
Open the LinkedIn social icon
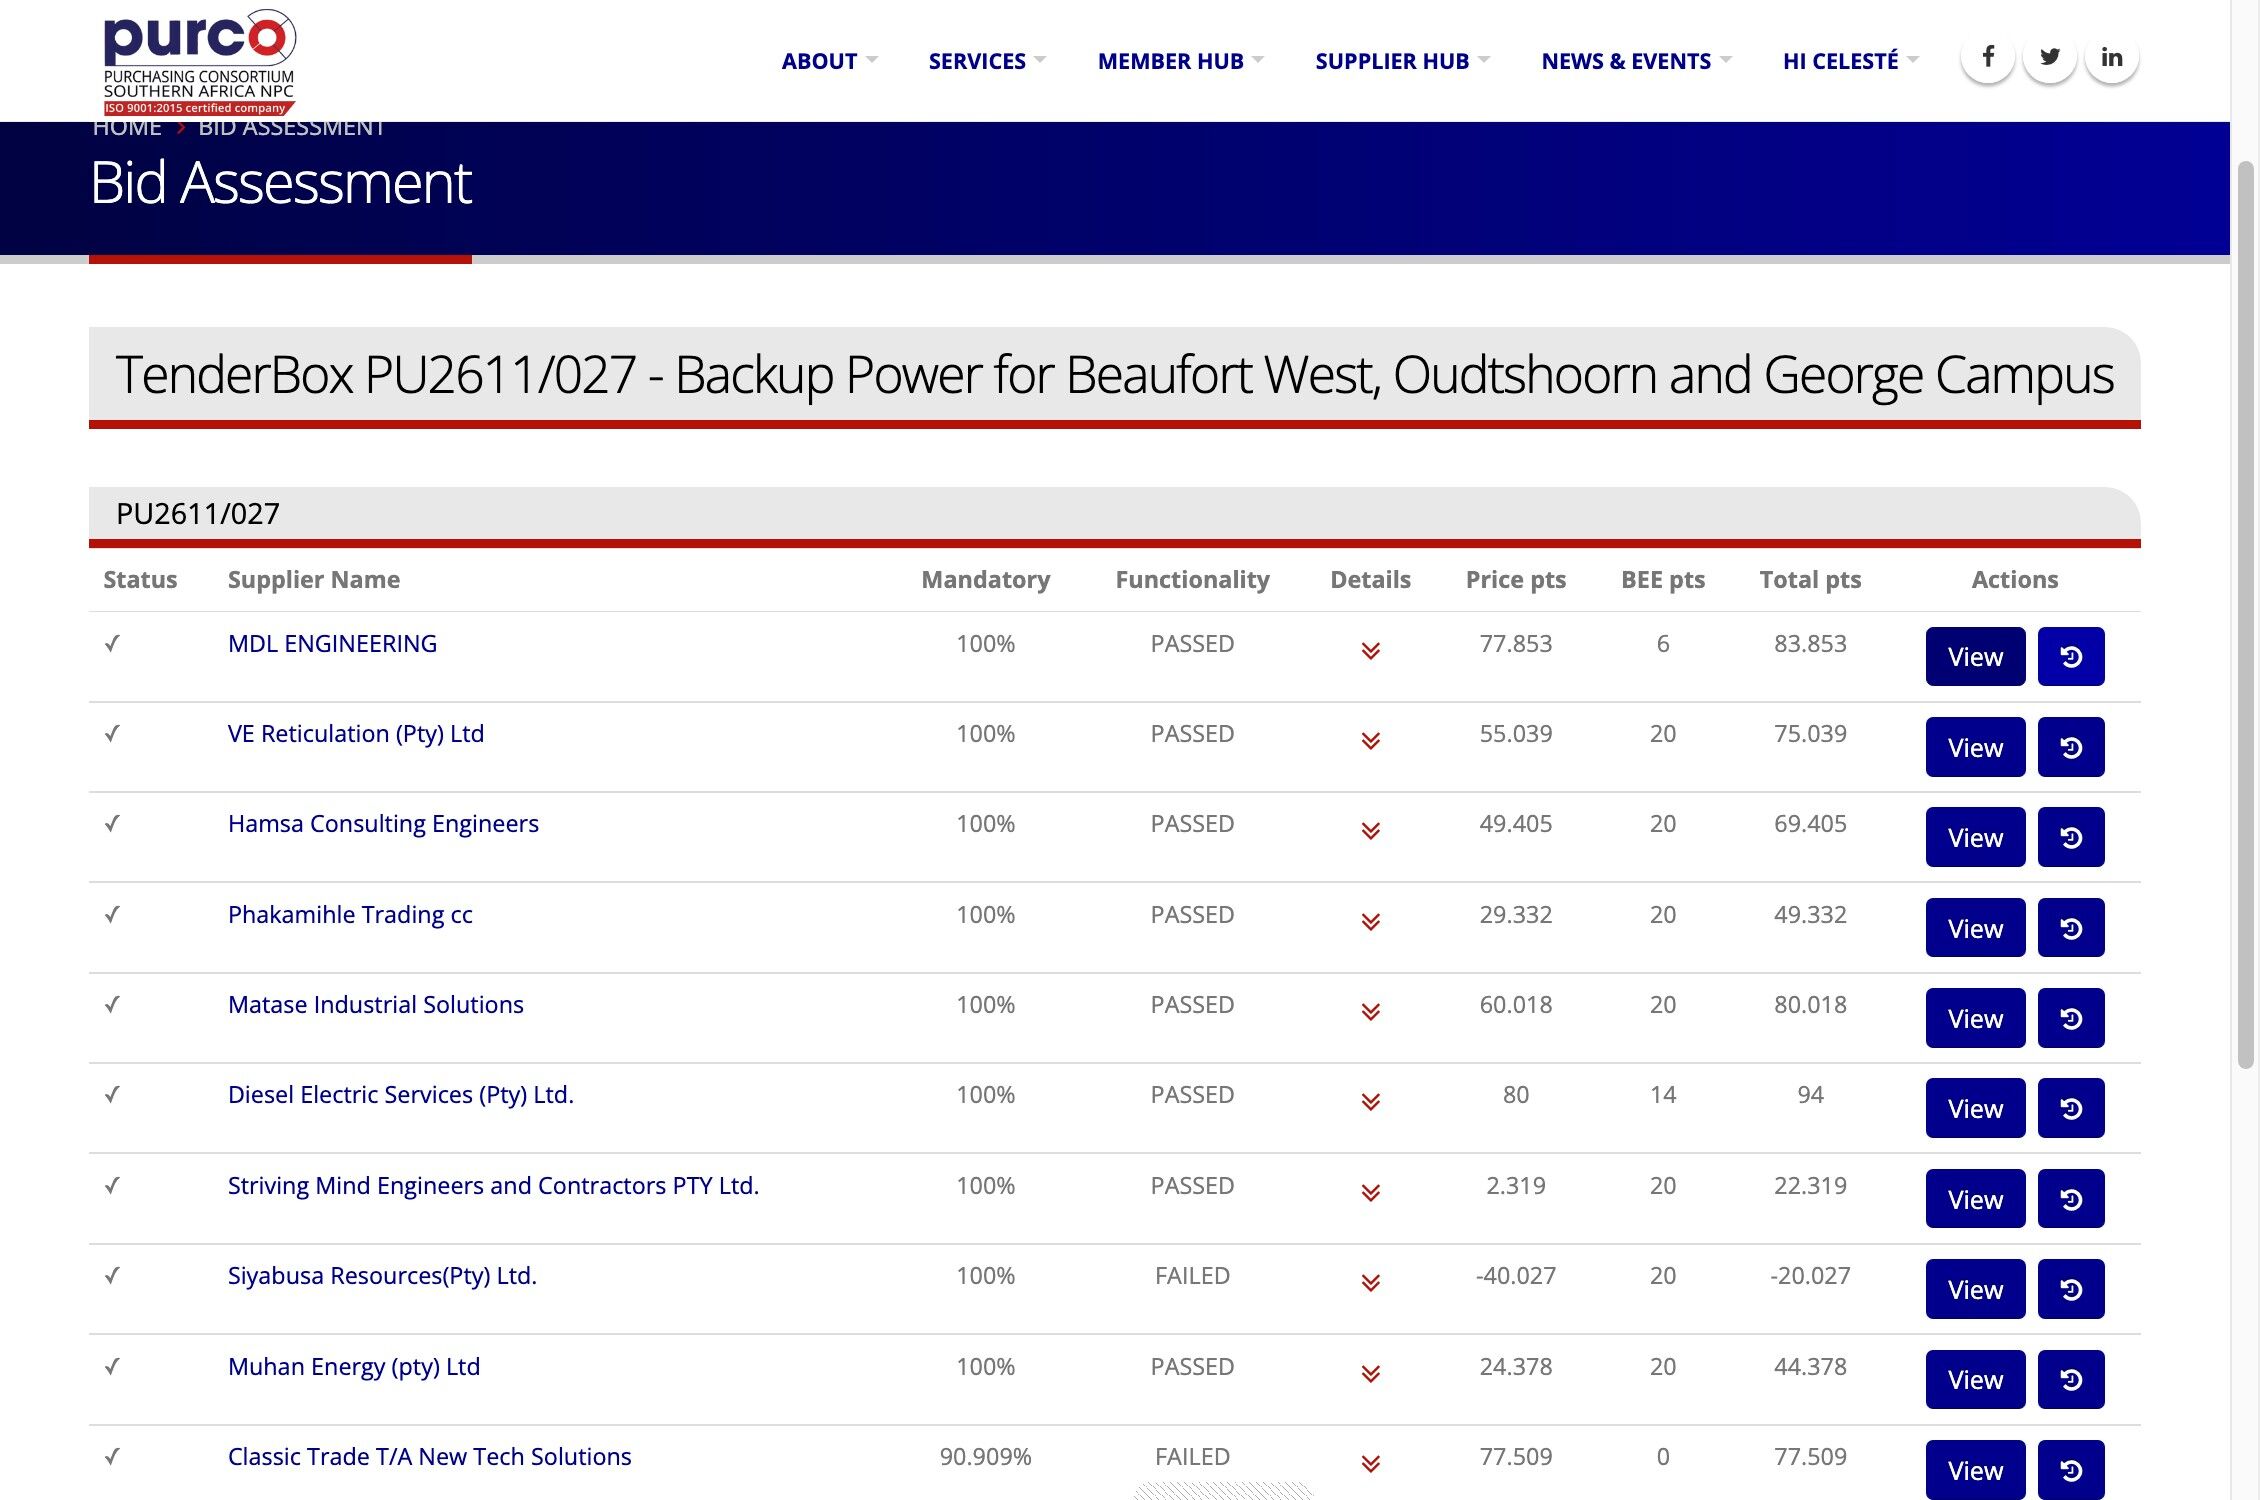(x=2111, y=58)
